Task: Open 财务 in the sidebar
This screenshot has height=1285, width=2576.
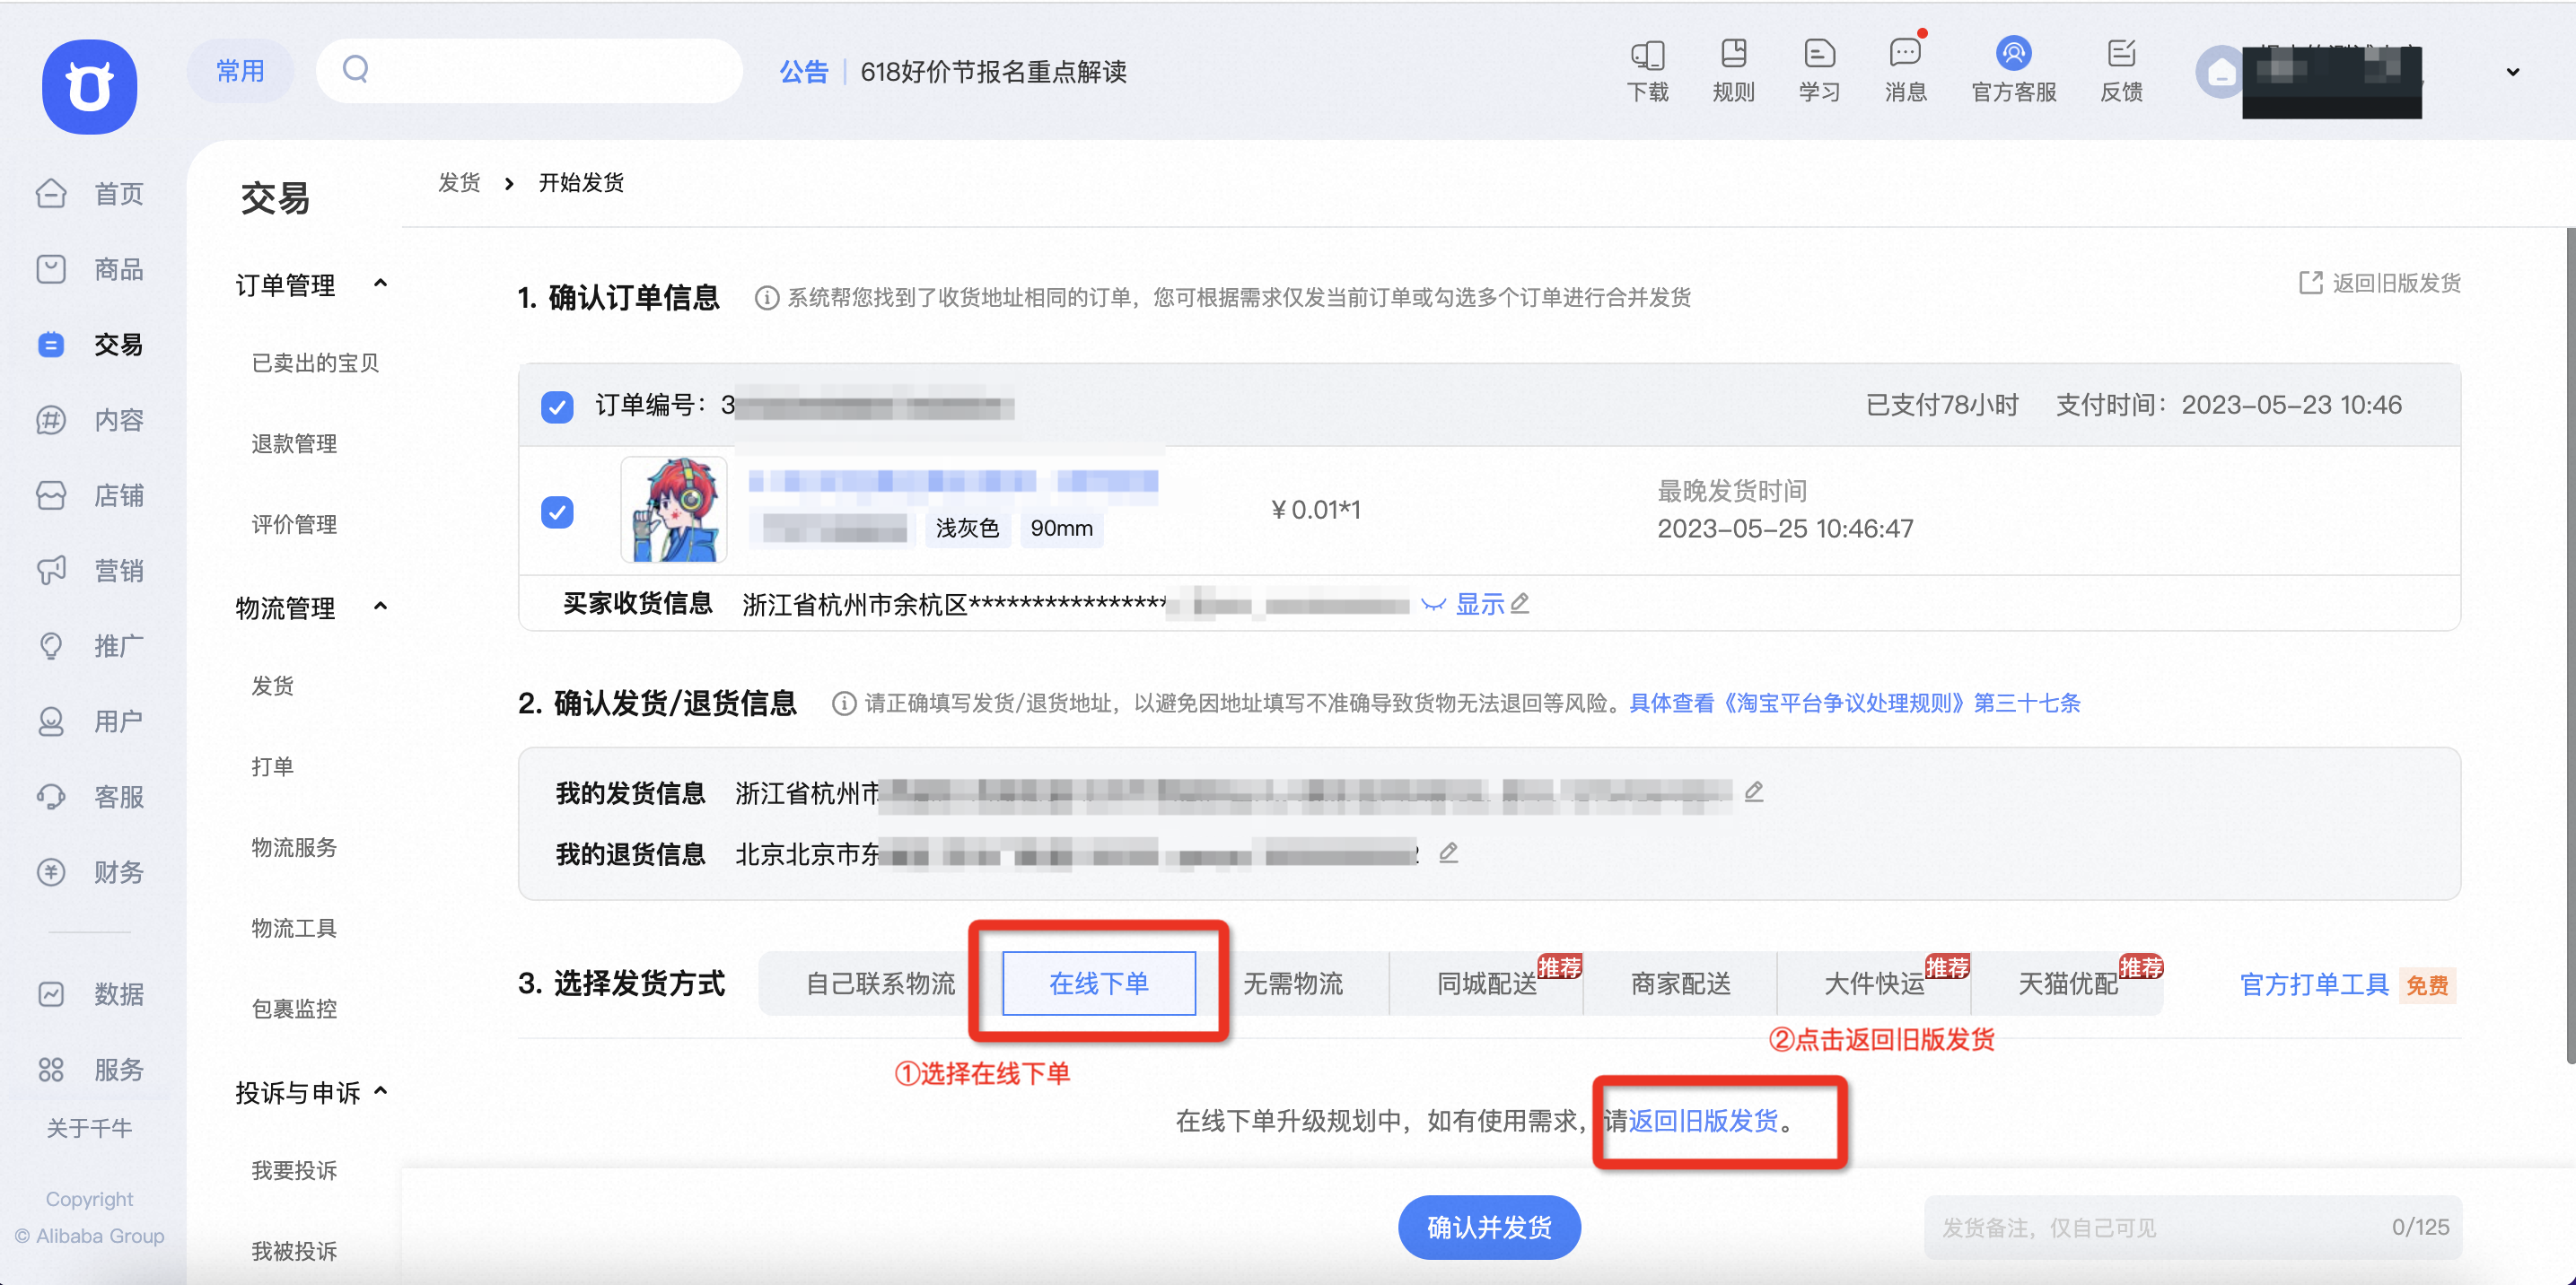Action: (92, 872)
